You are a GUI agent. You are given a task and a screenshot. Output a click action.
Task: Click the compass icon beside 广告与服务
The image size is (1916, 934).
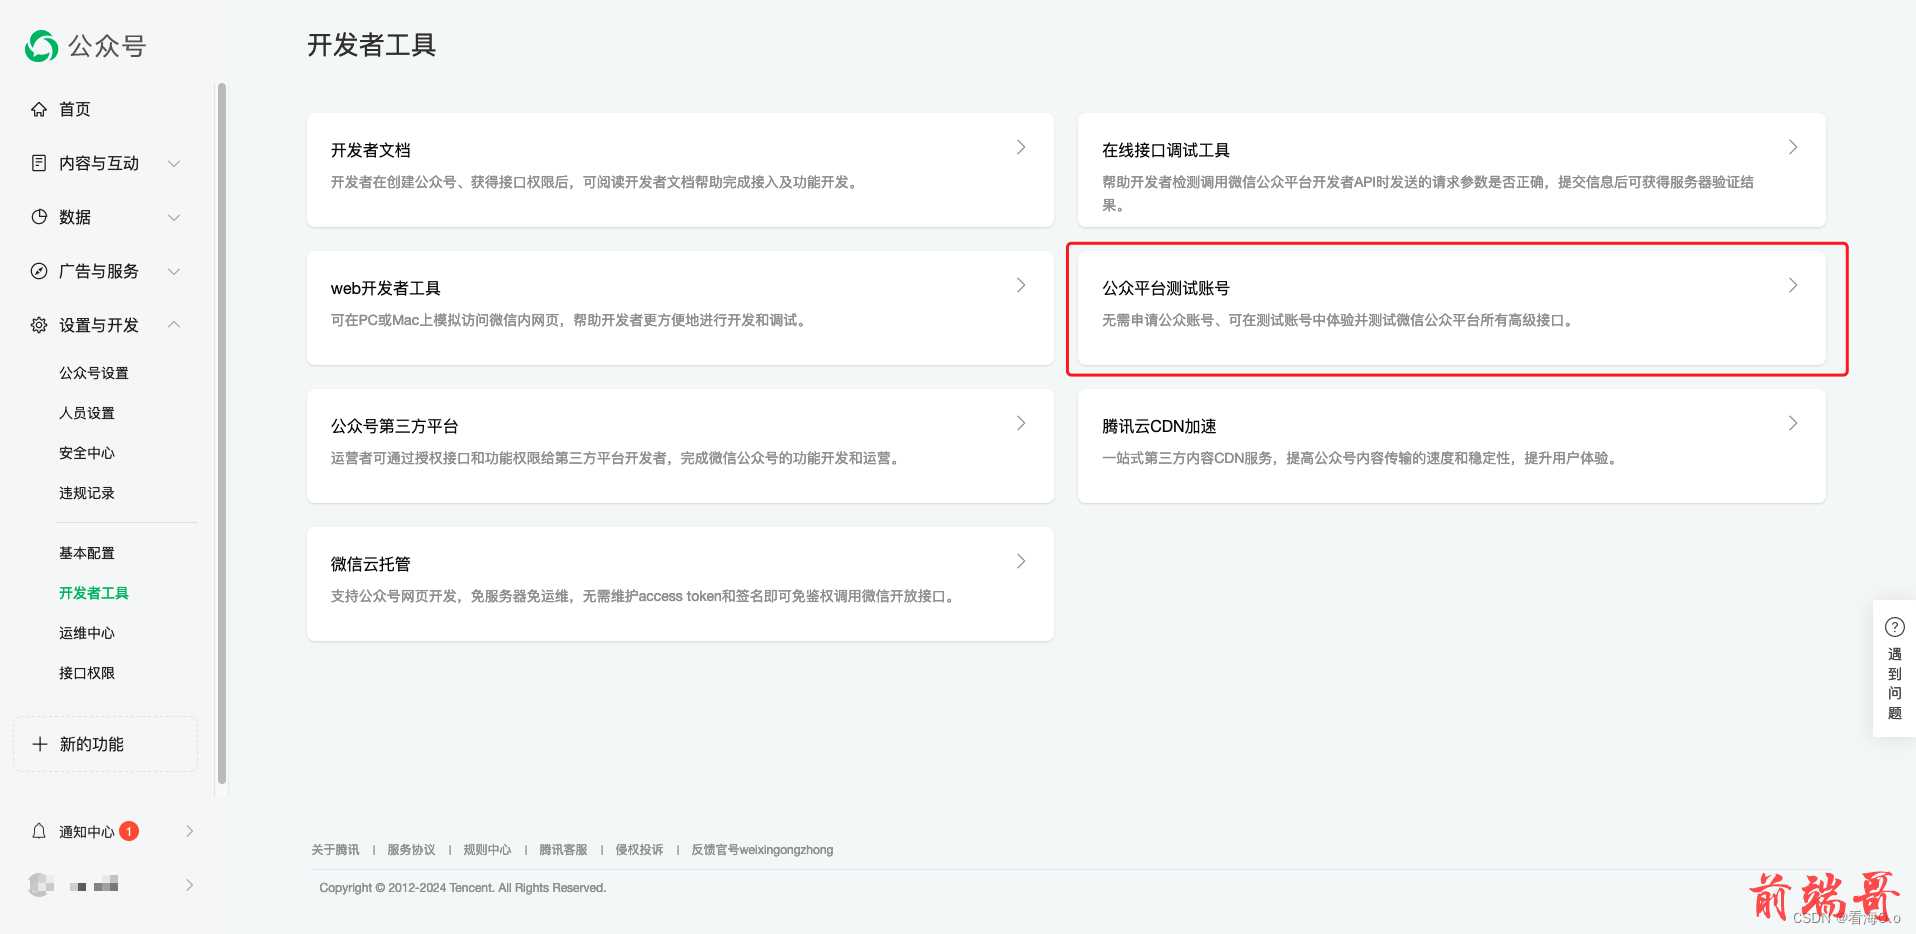39,271
